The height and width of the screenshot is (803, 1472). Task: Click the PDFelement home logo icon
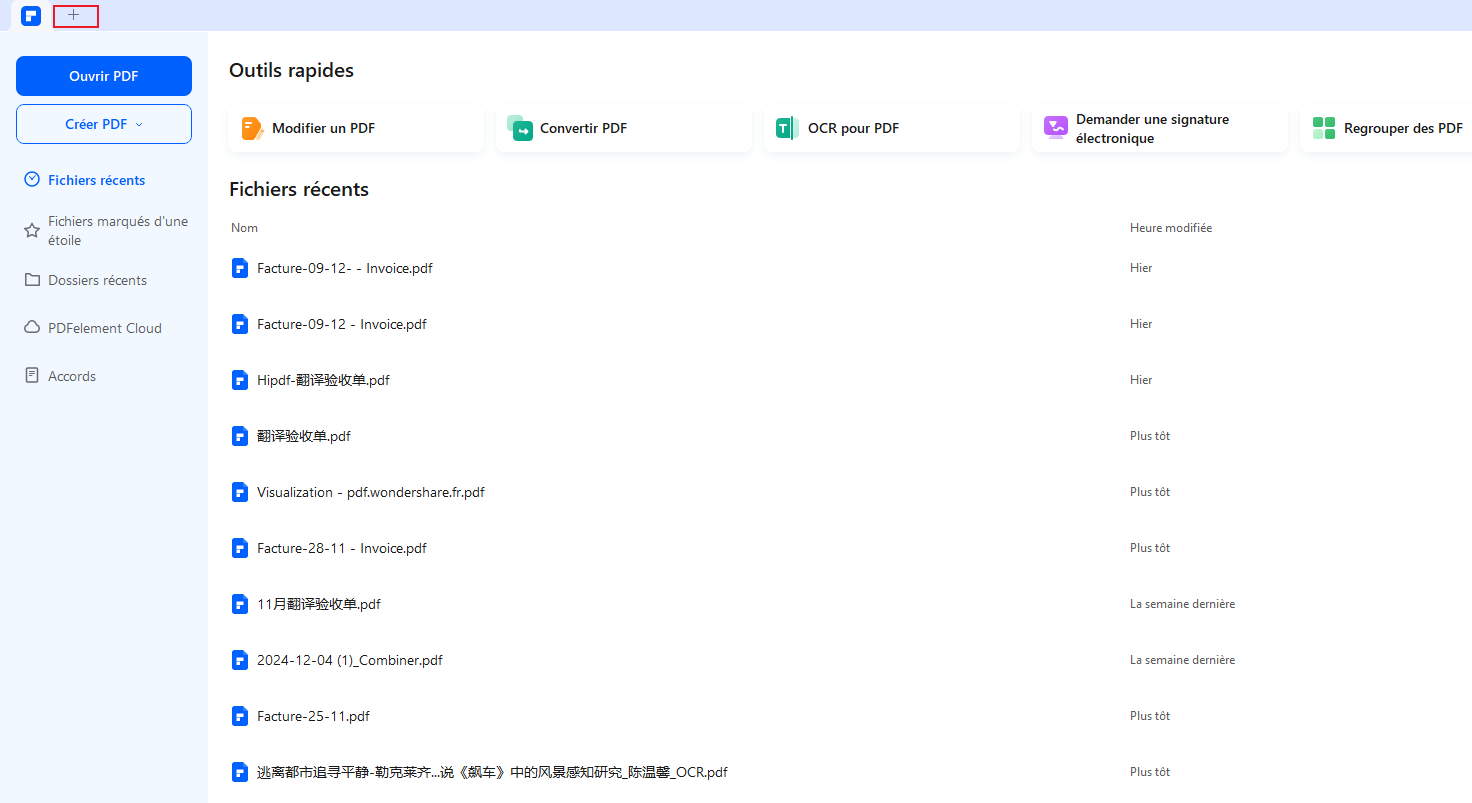coord(31,16)
